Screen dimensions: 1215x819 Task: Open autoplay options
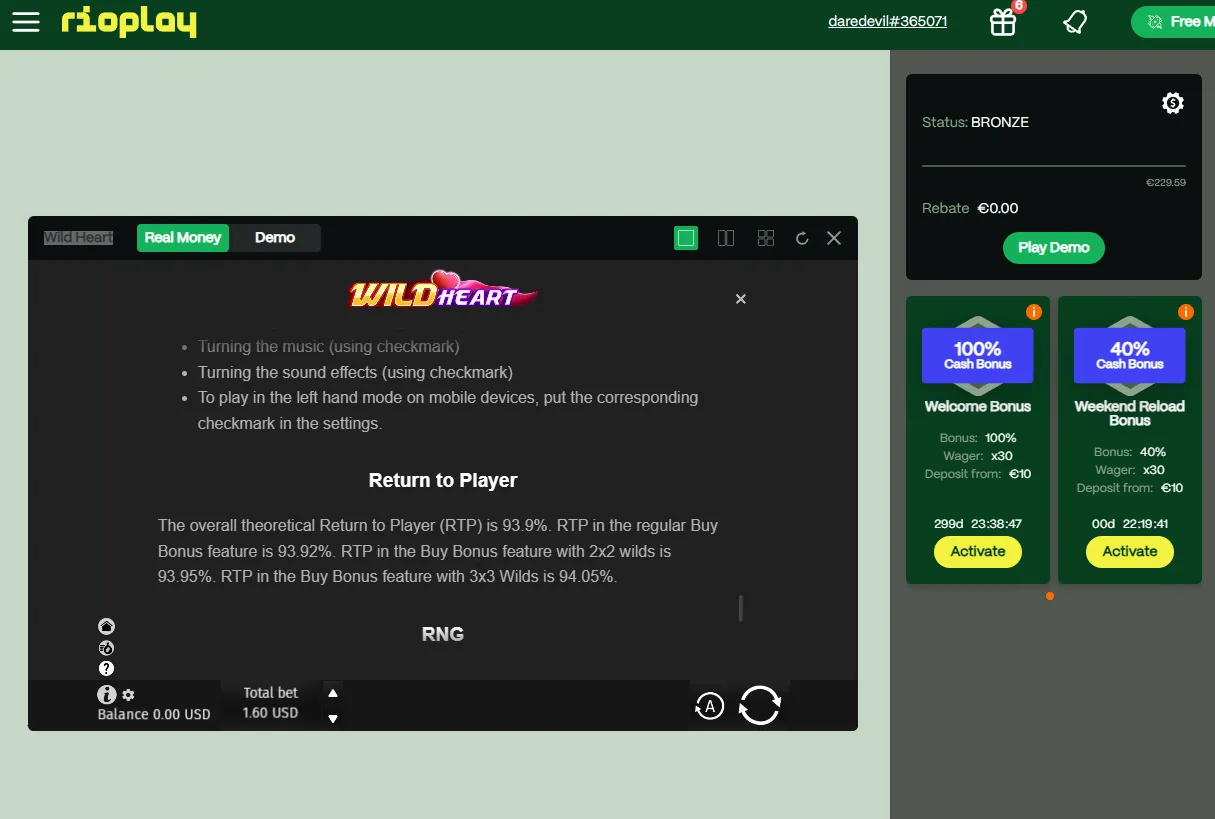[x=709, y=707]
